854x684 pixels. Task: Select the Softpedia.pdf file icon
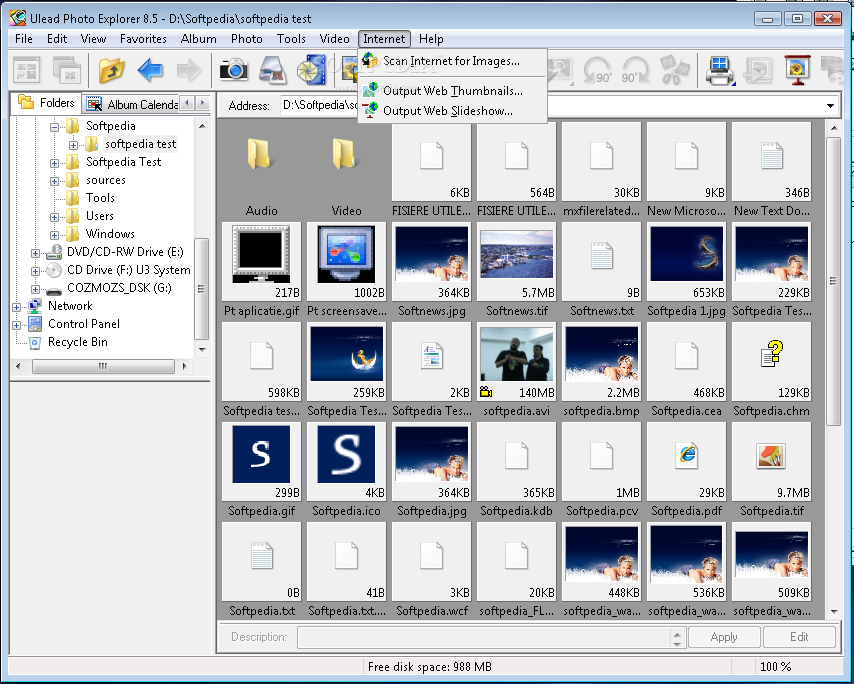tap(686, 454)
